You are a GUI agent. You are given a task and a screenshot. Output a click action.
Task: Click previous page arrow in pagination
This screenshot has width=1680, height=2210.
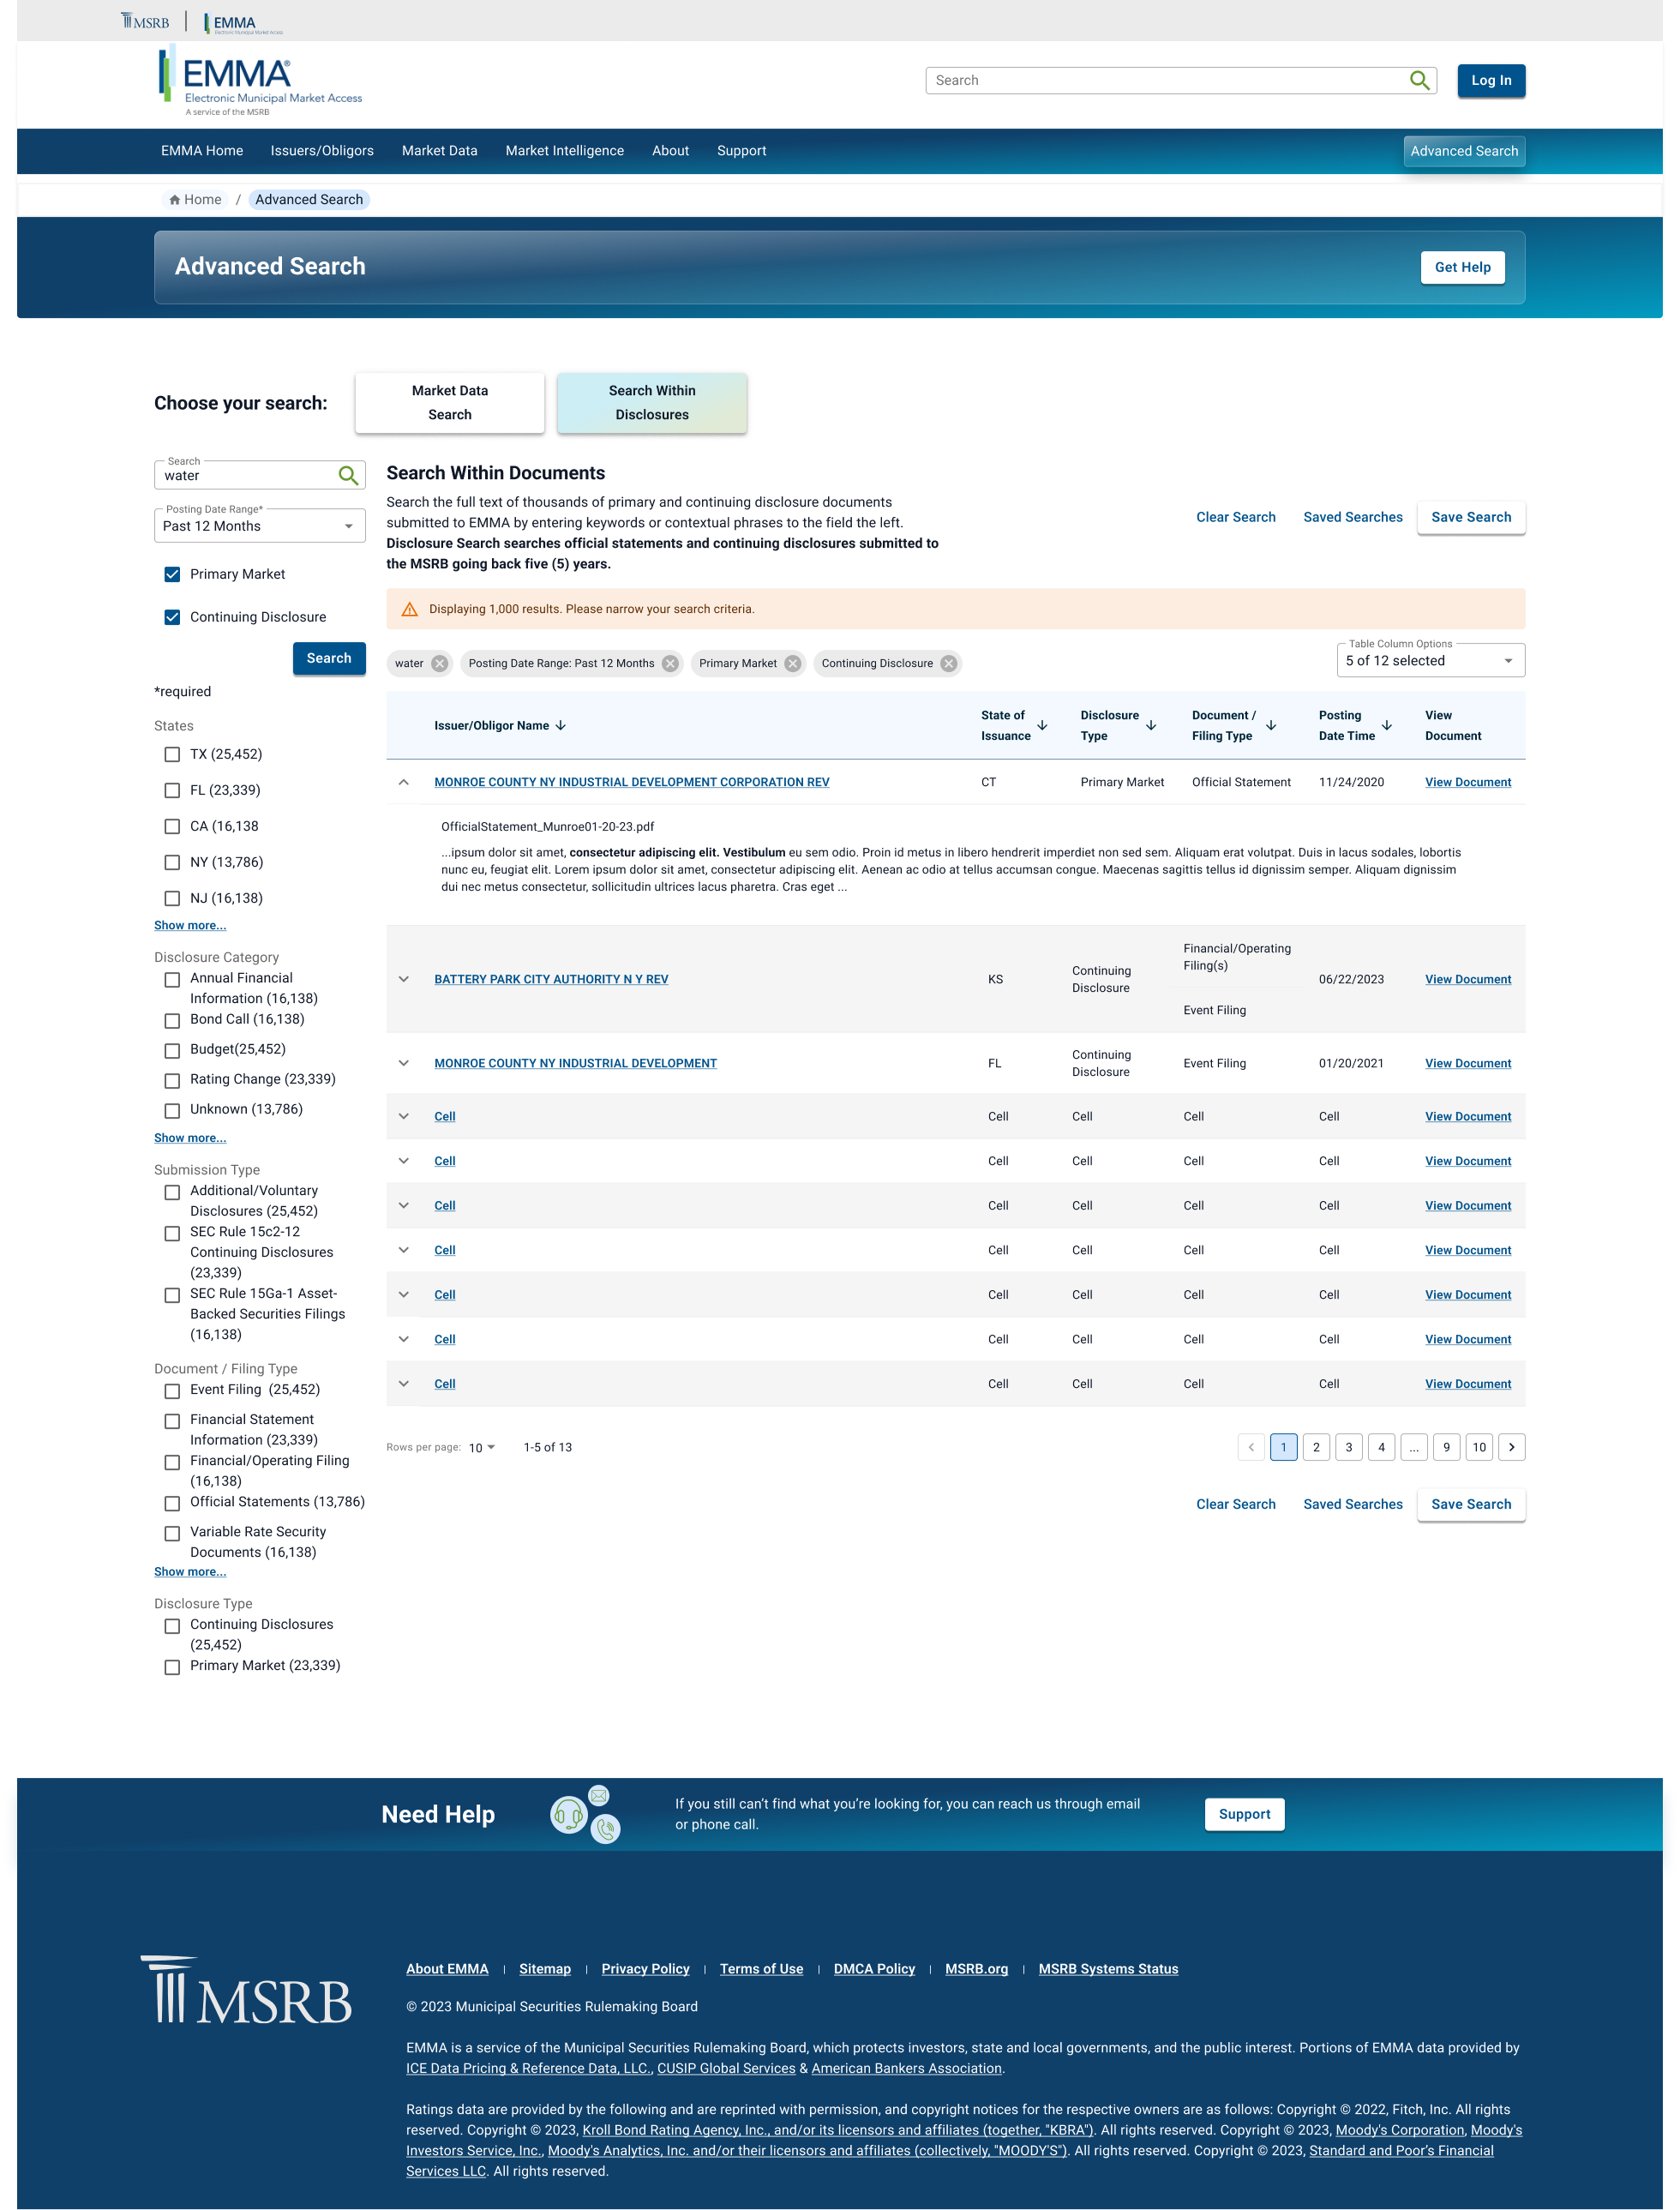click(1251, 1447)
